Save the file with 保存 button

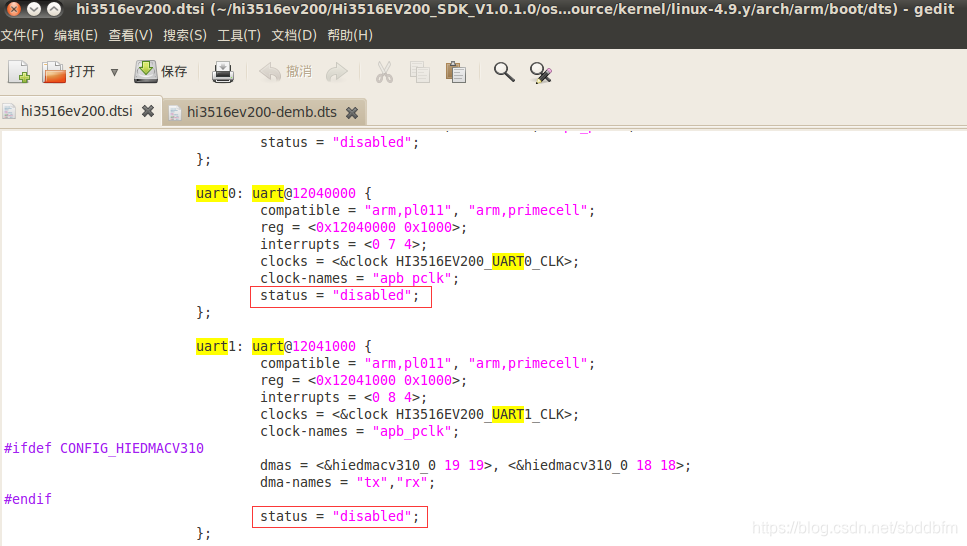(161, 72)
